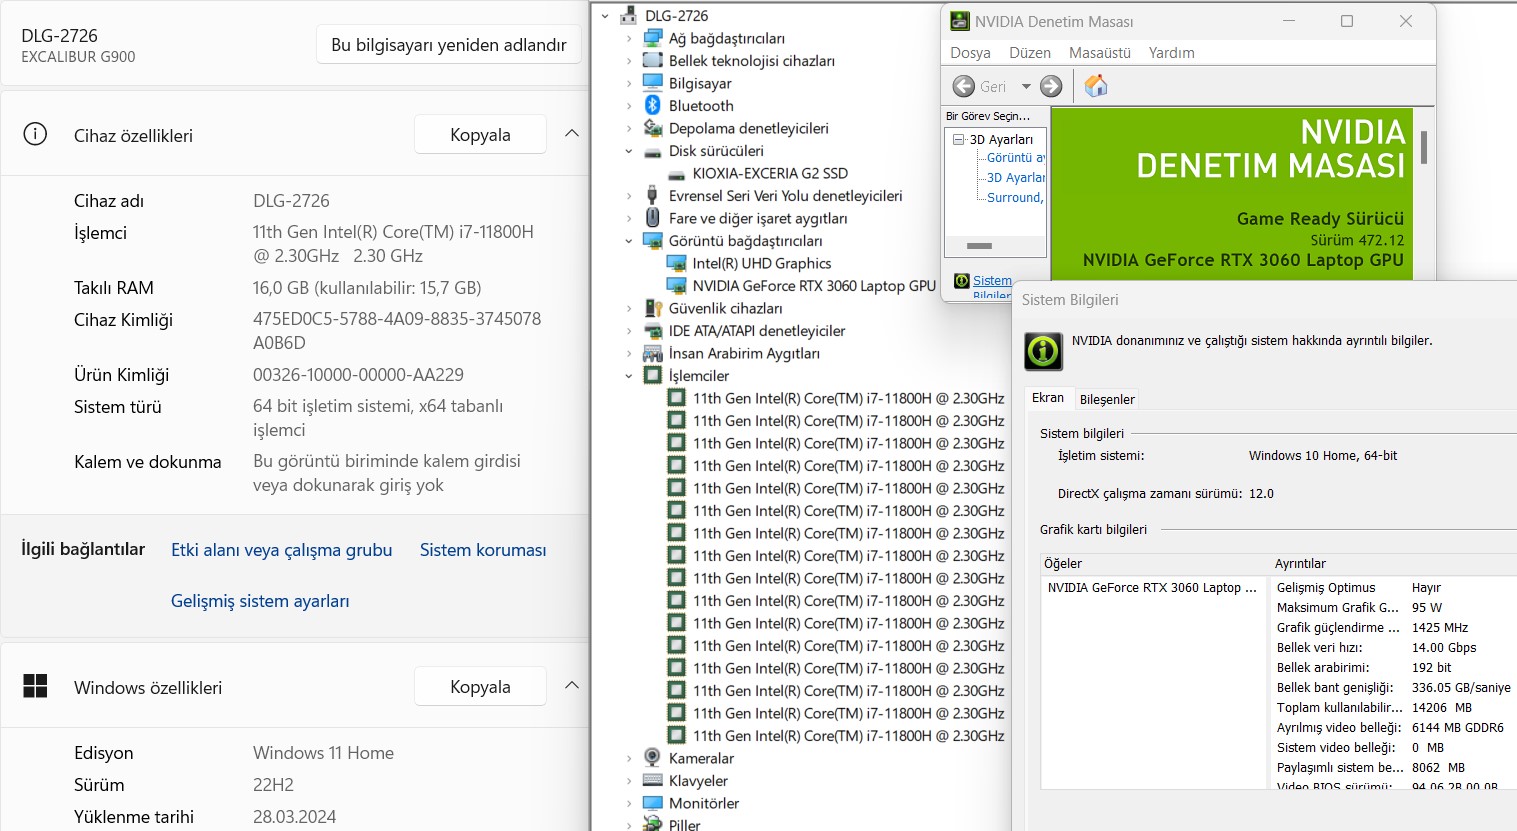Click the Geri back arrow in NVIDIA panel
Image resolution: width=1517 pixels, height=831 pixels.
[x=964, y=86]
